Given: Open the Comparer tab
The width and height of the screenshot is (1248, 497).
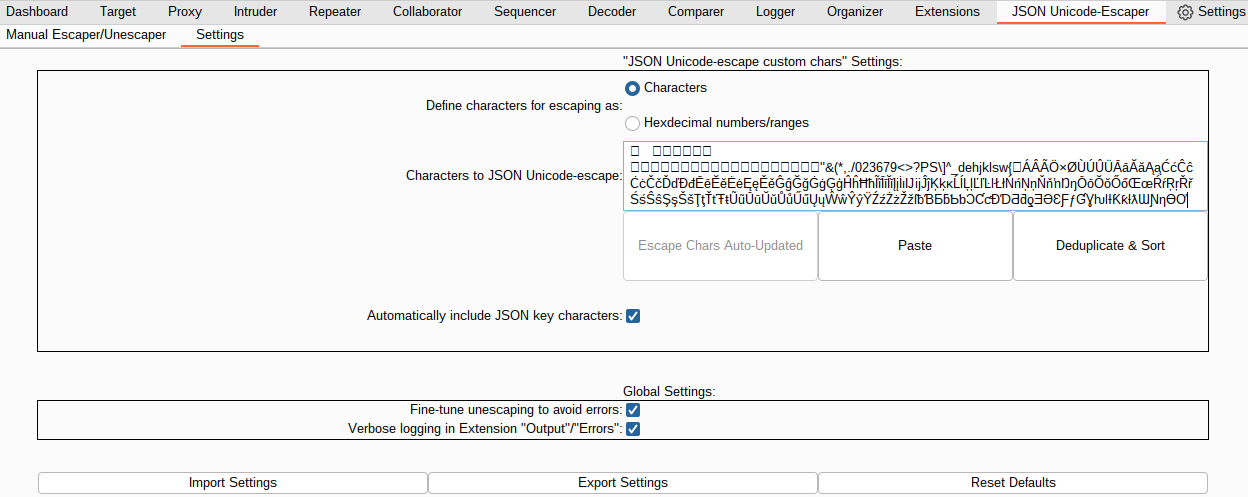Looking at the screenshot, I should (694, 12).
